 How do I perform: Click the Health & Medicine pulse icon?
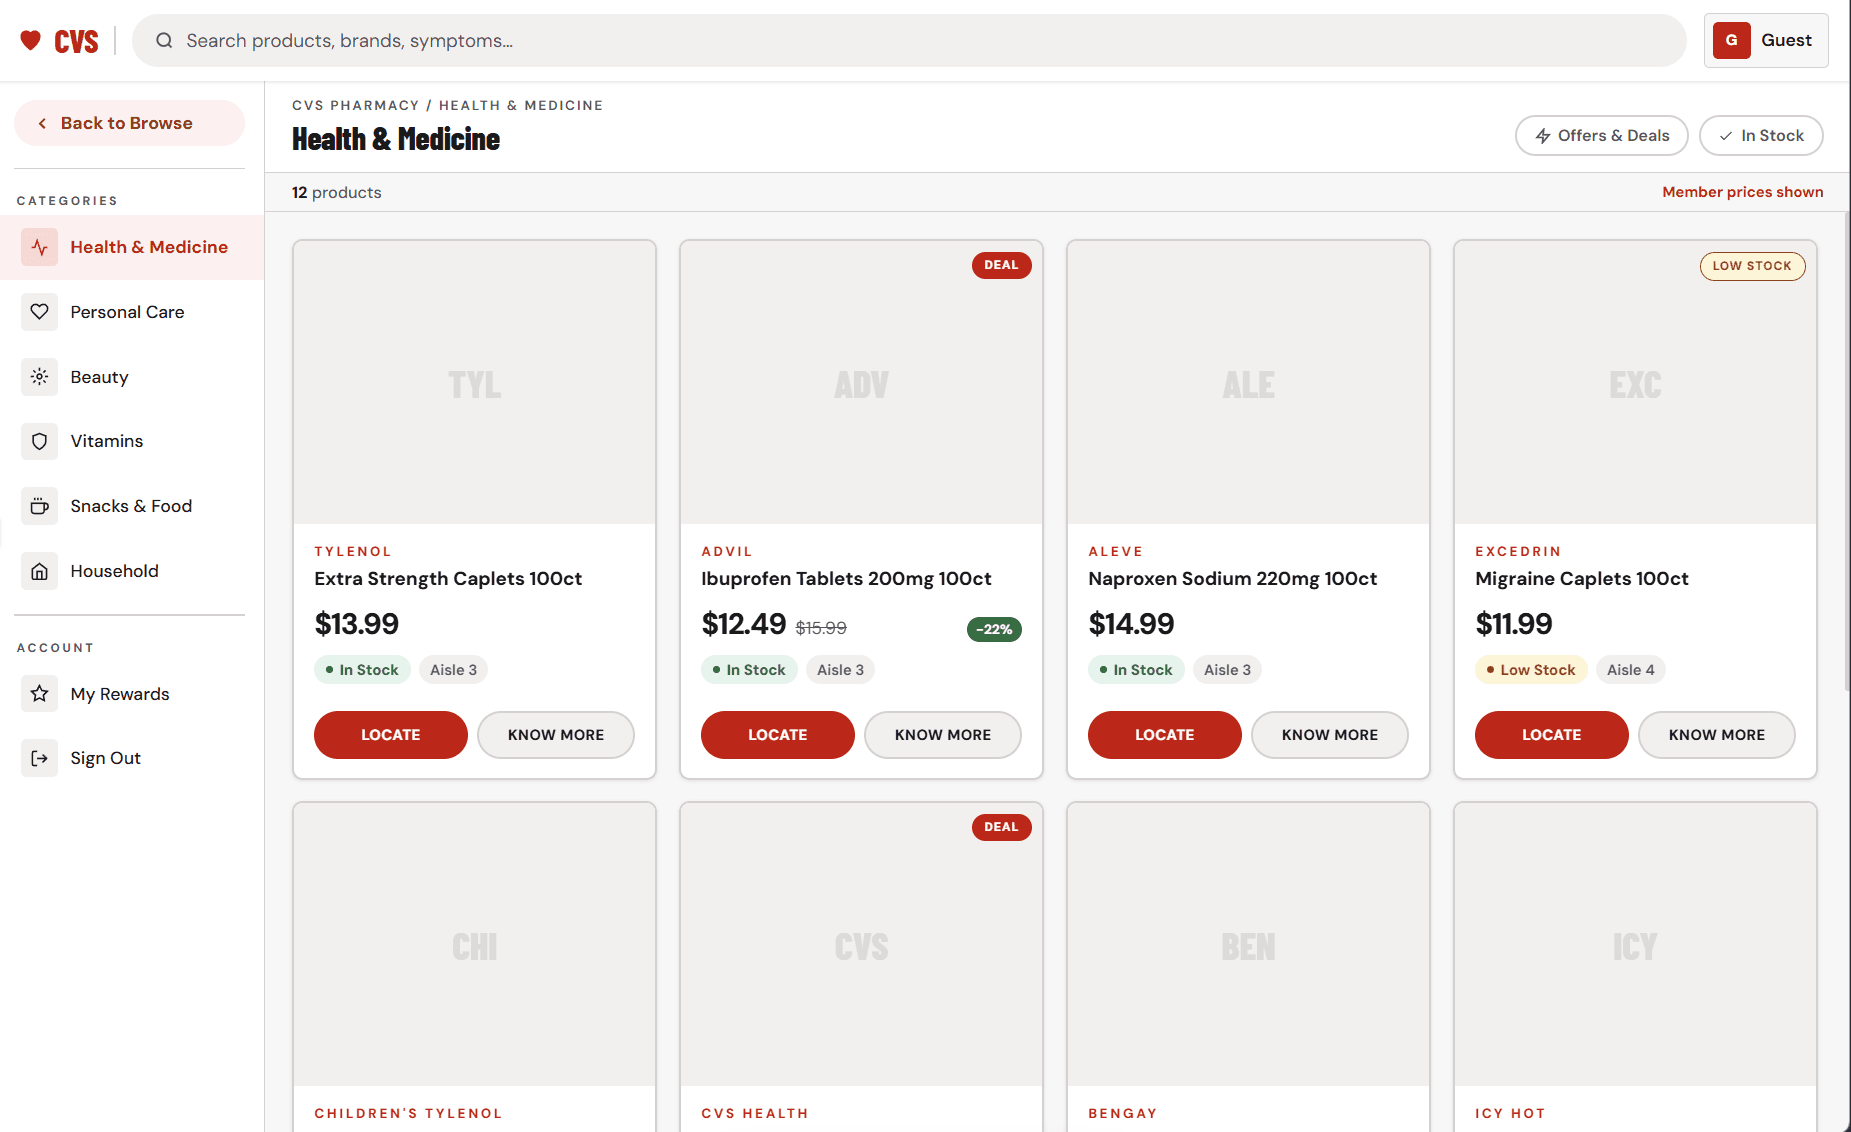point(39,247)
